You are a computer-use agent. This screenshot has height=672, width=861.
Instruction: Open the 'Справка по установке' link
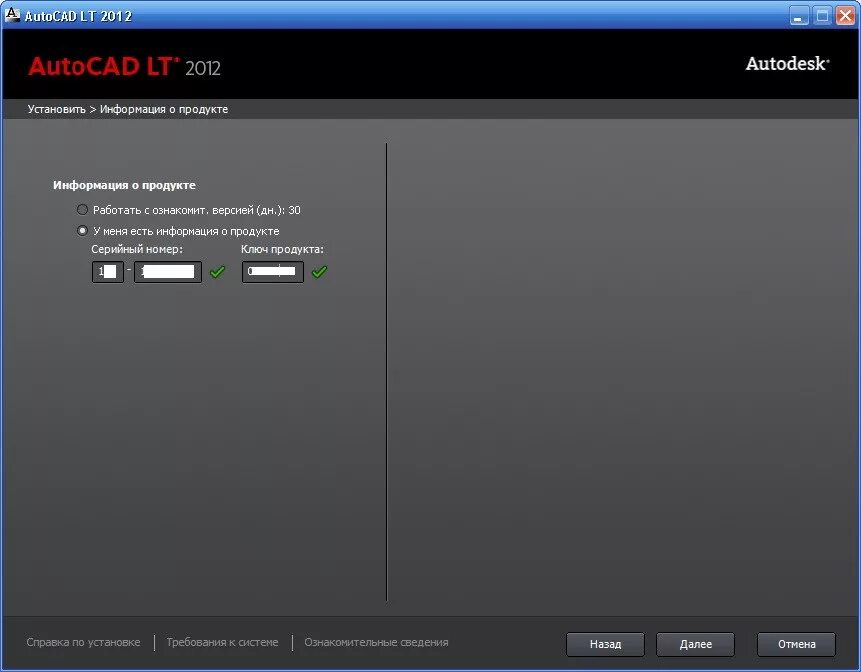coord(83,642)
